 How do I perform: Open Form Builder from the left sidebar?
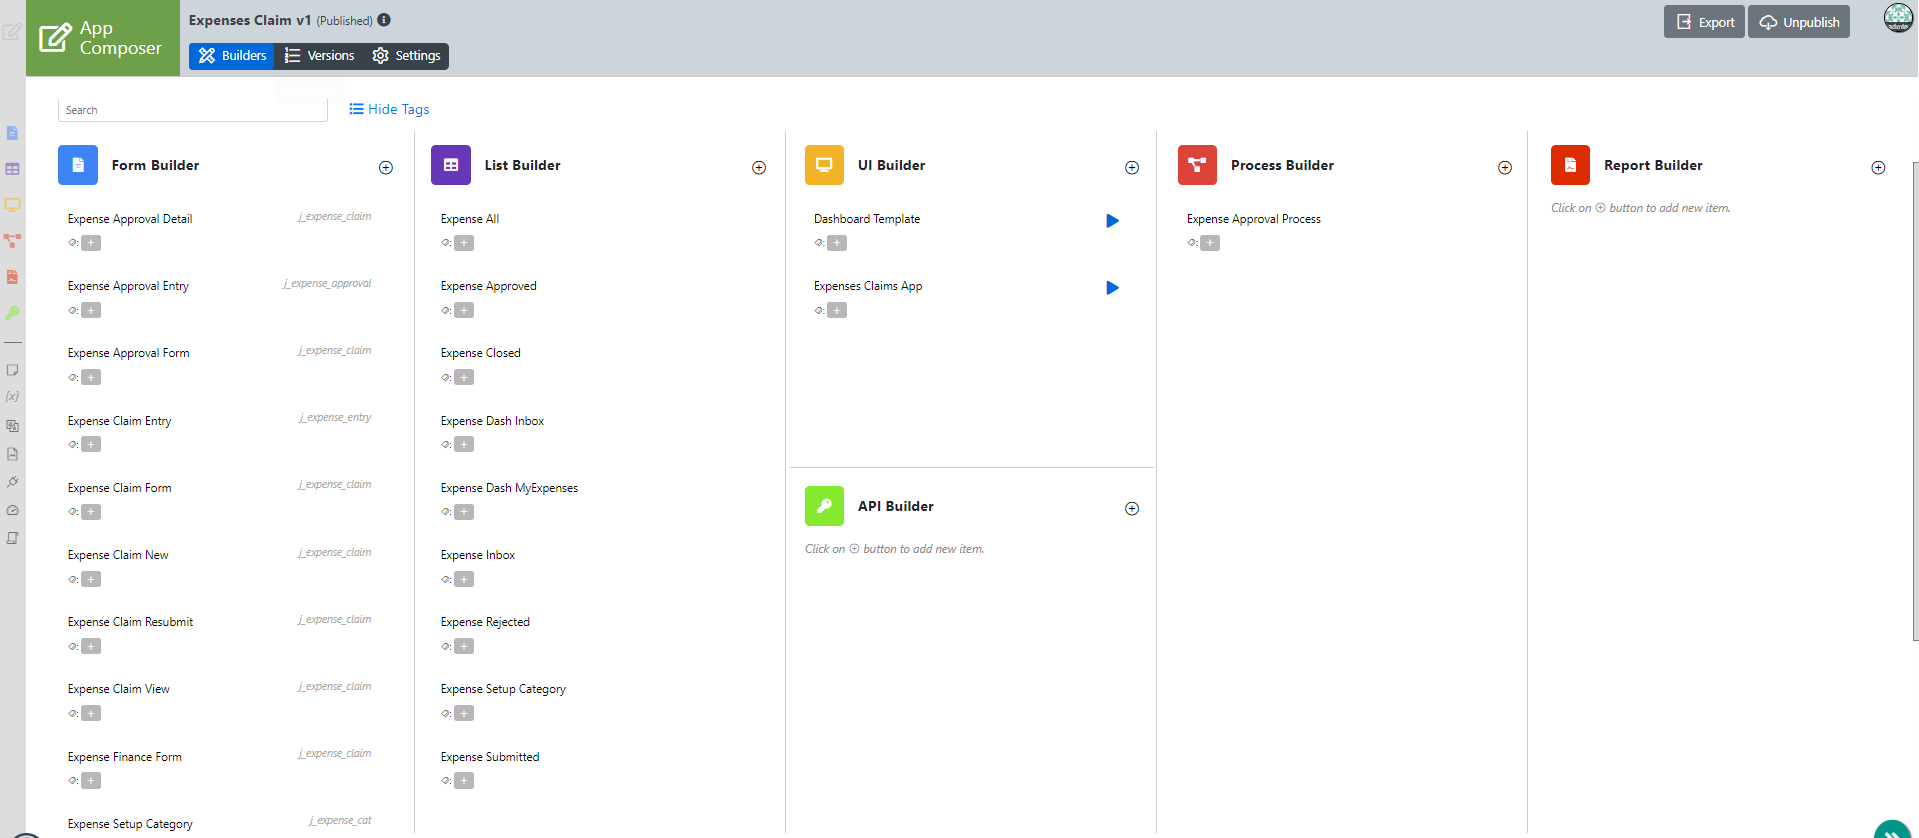pyautogui.click(x=12, y=133)
